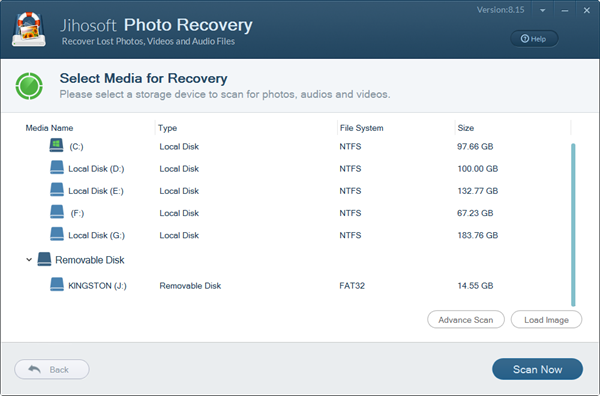Viewport: 600px width, 396px height.
Task: Select the Removable Disk group label
Action: click(90, 260)
